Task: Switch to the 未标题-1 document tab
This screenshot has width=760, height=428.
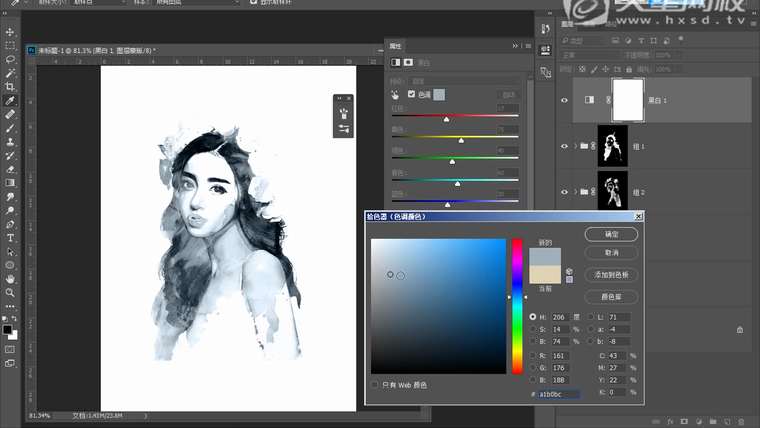Action: (95, 49)
